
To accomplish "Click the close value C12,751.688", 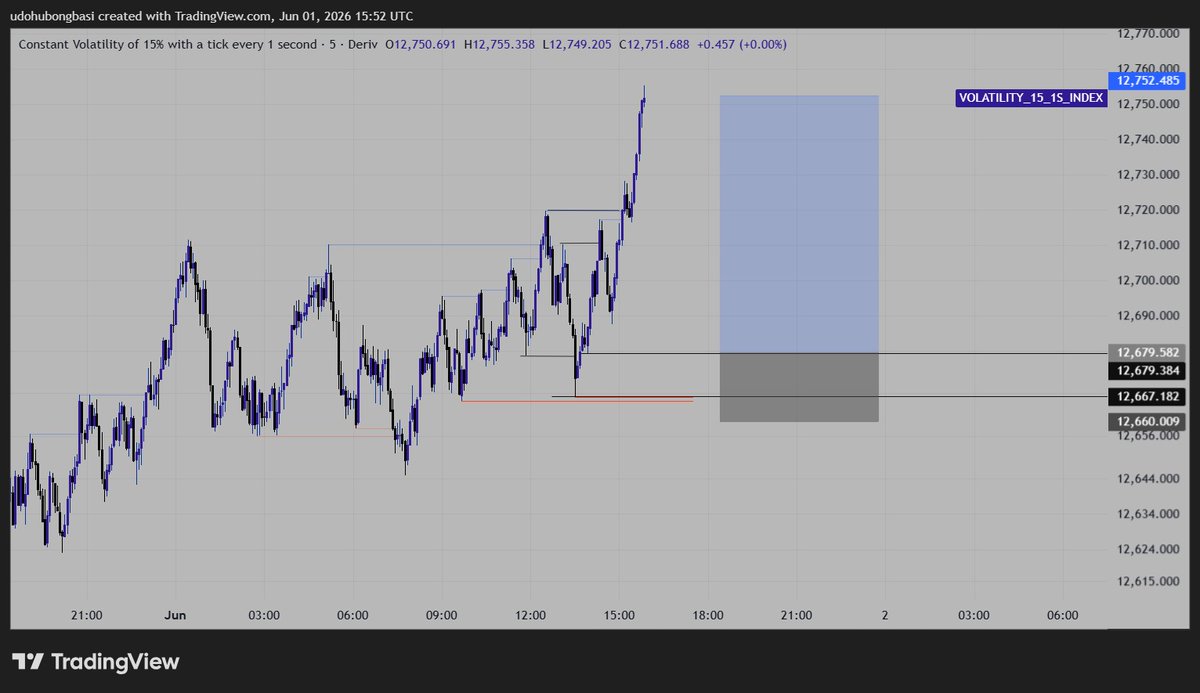I will tap(655, 44).
